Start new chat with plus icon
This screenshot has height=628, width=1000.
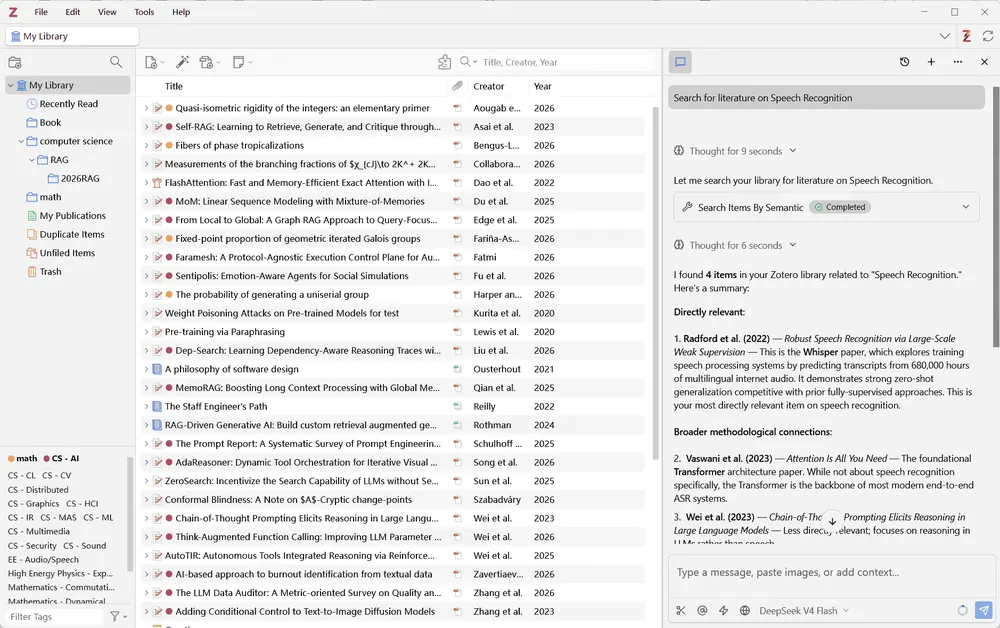click(x=931, y=62)
